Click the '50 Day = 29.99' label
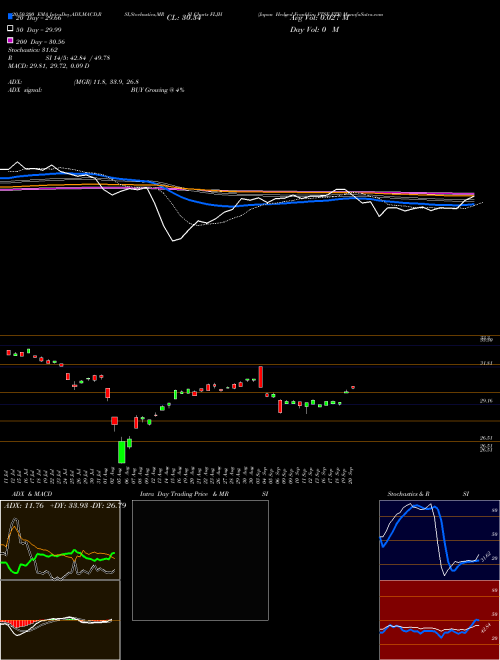This screenshot has width=500, height=660. coord(38,29)
